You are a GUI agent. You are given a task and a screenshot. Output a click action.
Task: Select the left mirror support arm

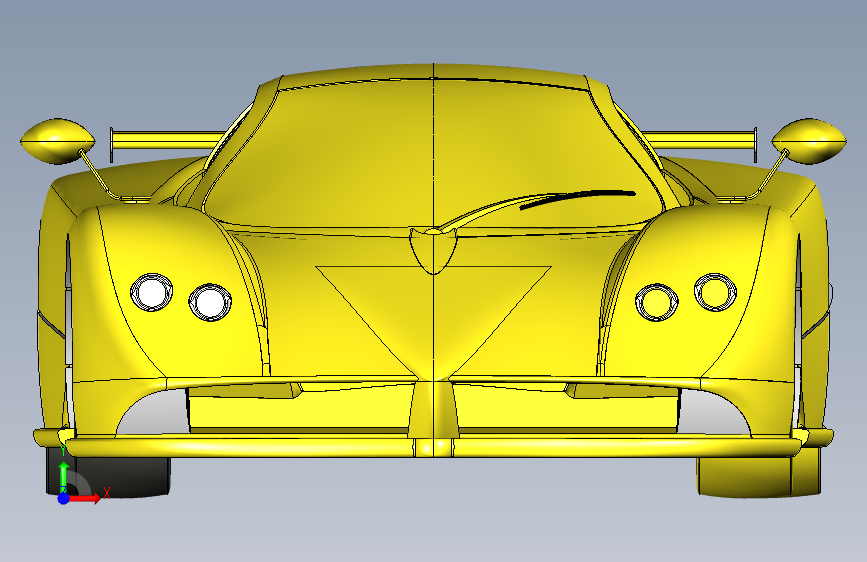pos(98,174)
